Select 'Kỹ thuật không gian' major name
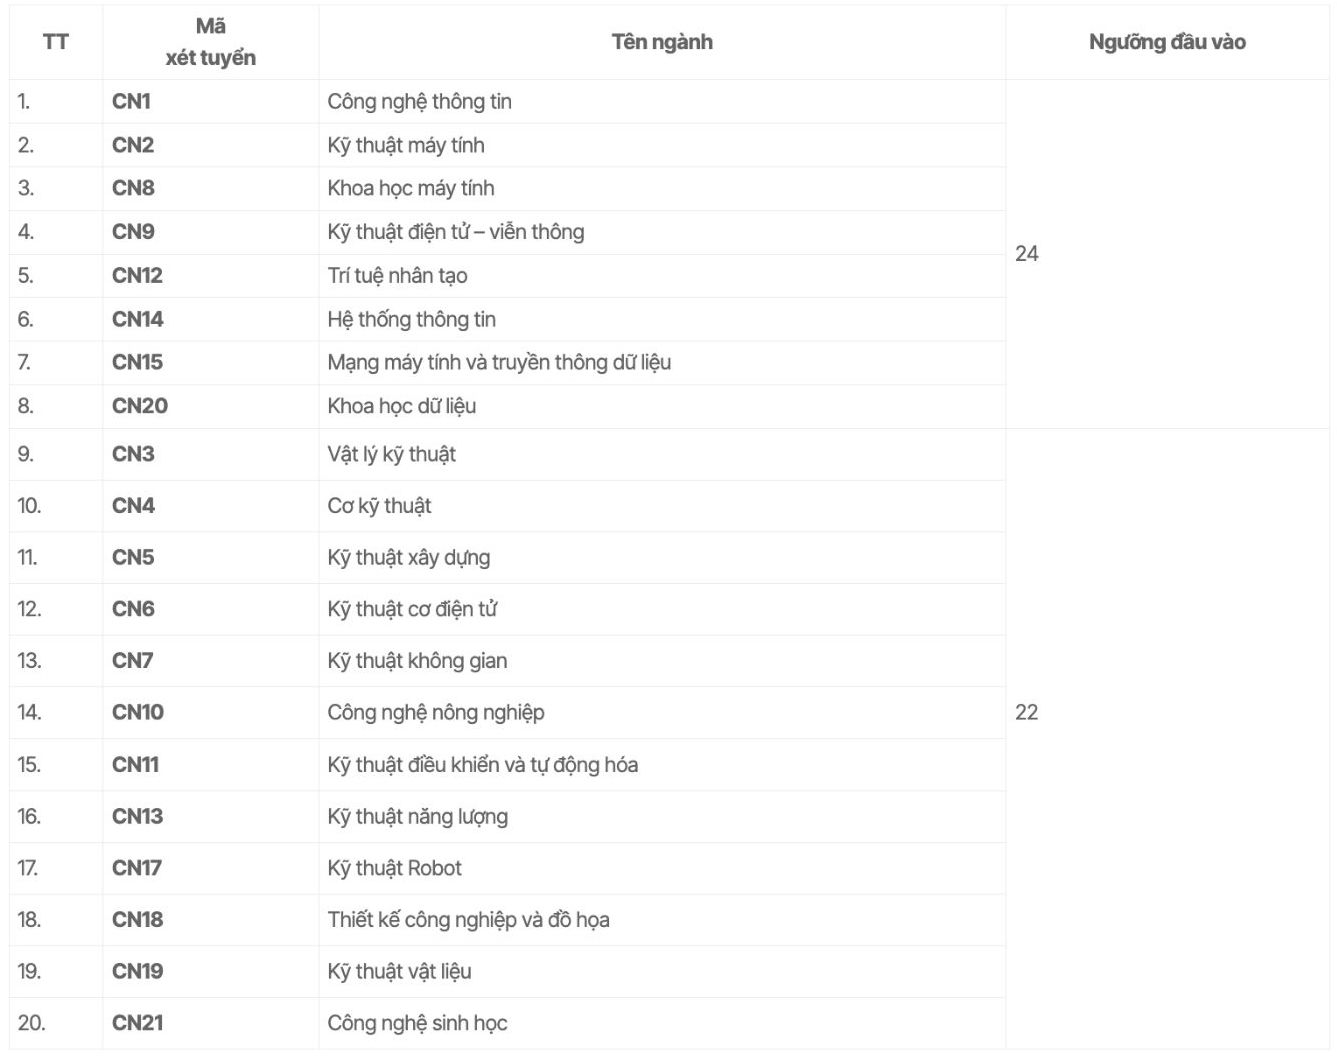The width and height of the screenshot is (1337, 1059). 417,661
